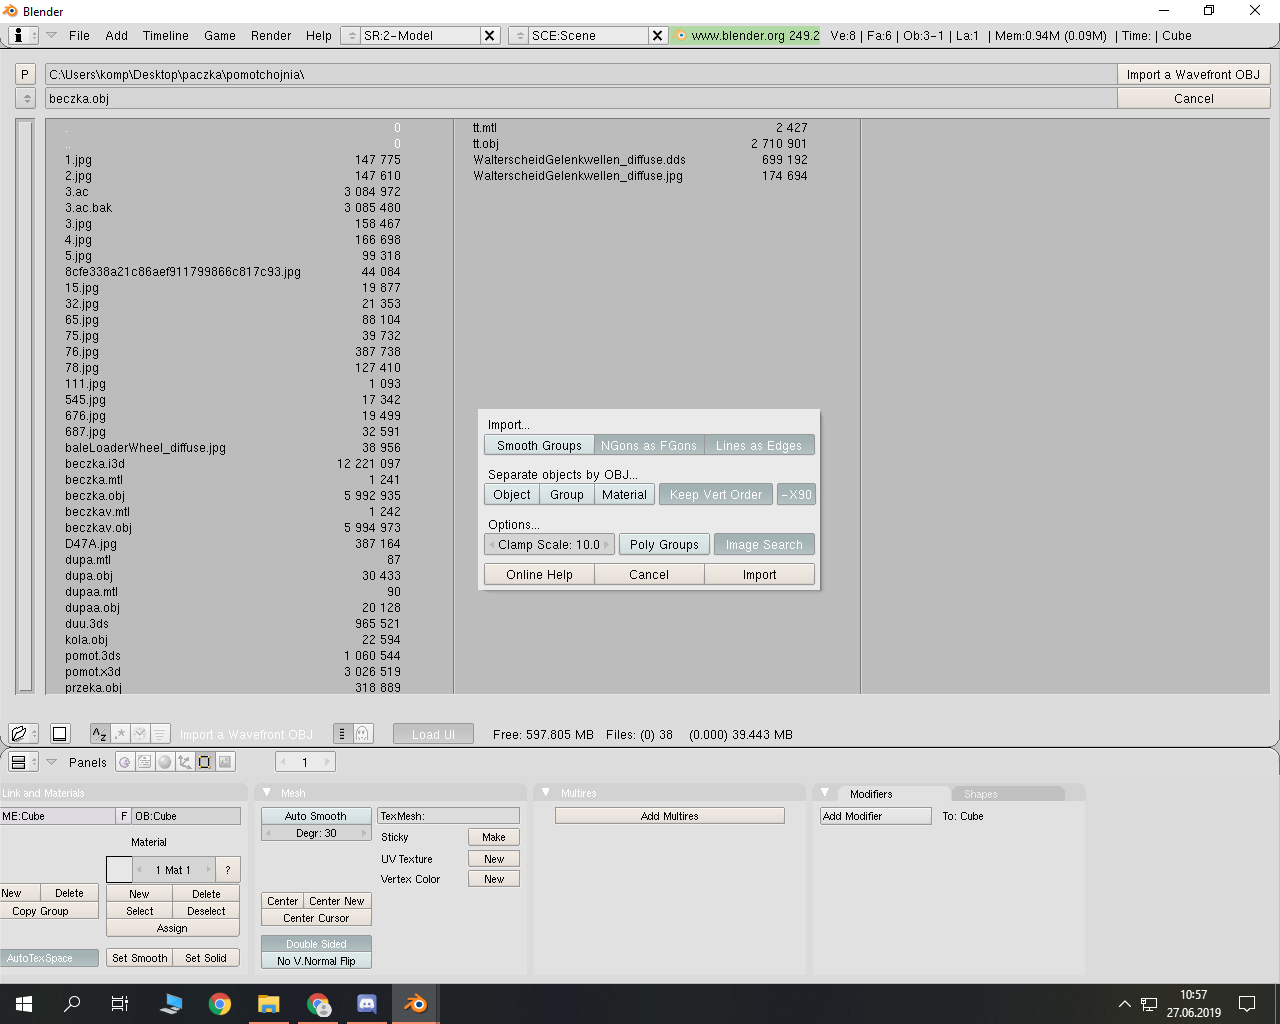Viewport: 1280px width, 1024px height.
Task: Adjust the Clamp Scale value slider
Action: (549, 544)
